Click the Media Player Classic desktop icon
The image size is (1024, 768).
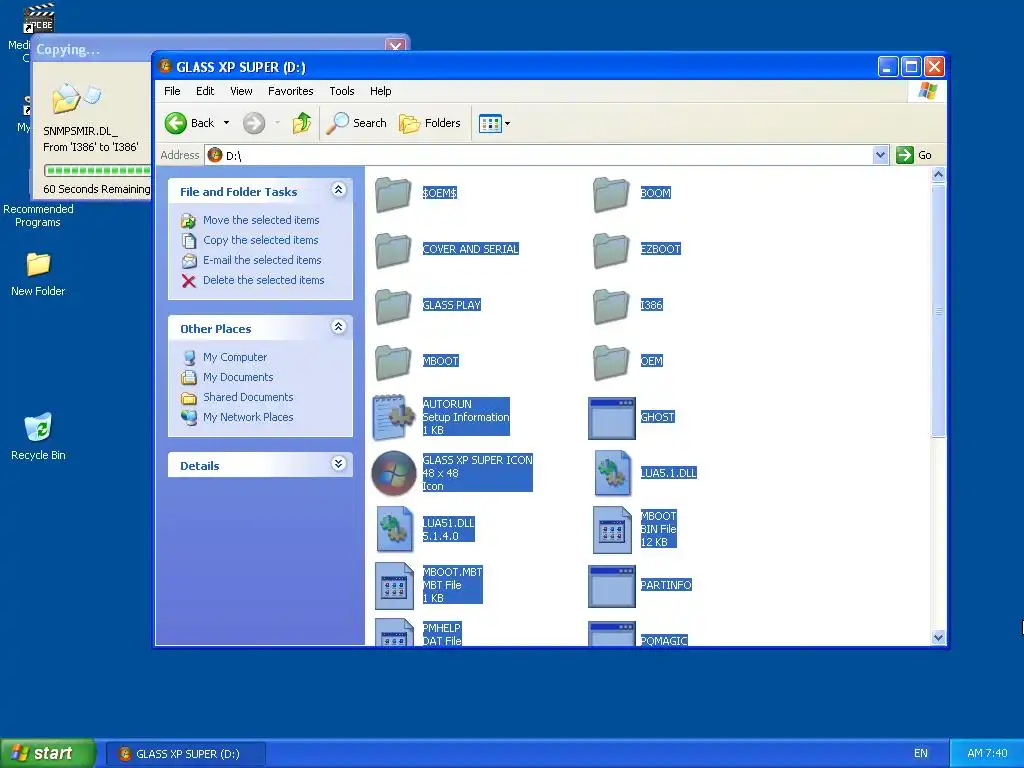pyautogui.click(x=39, y=18)
